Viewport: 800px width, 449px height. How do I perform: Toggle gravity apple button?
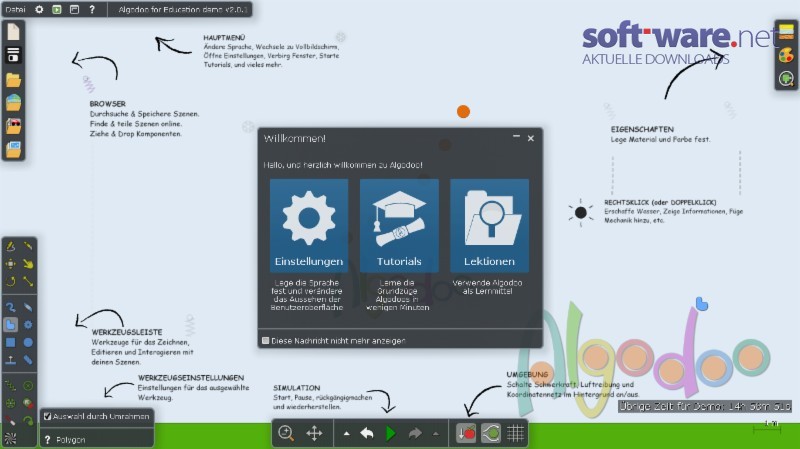tap(466, 433)
